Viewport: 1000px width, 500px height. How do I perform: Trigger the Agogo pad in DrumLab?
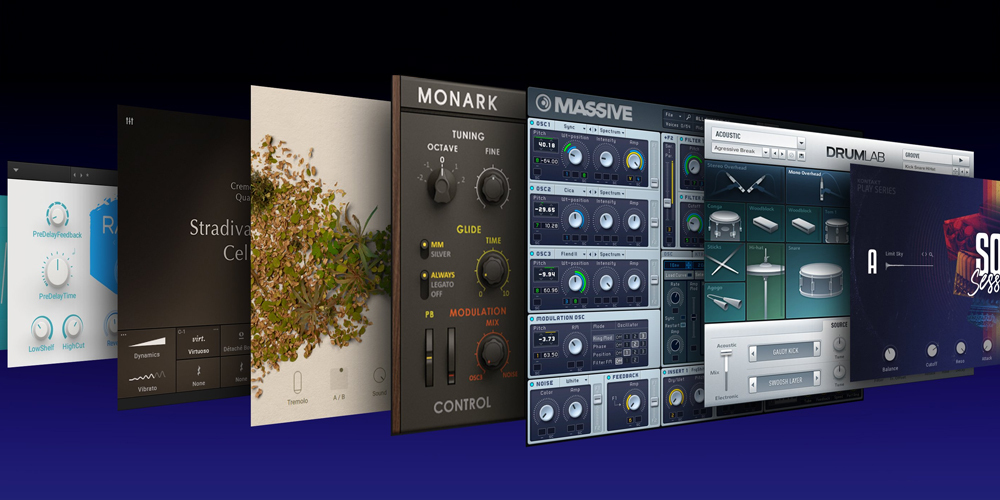coord(725,302)
